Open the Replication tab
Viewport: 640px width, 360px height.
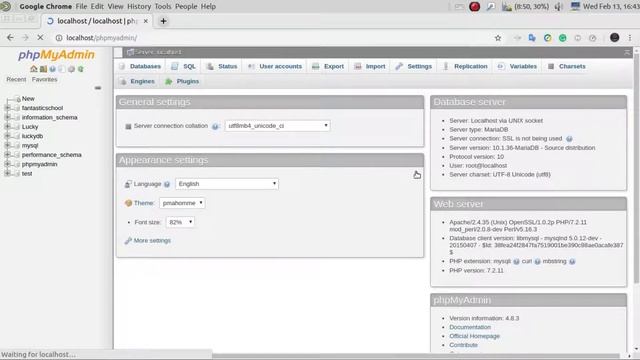tap(465, 66)
